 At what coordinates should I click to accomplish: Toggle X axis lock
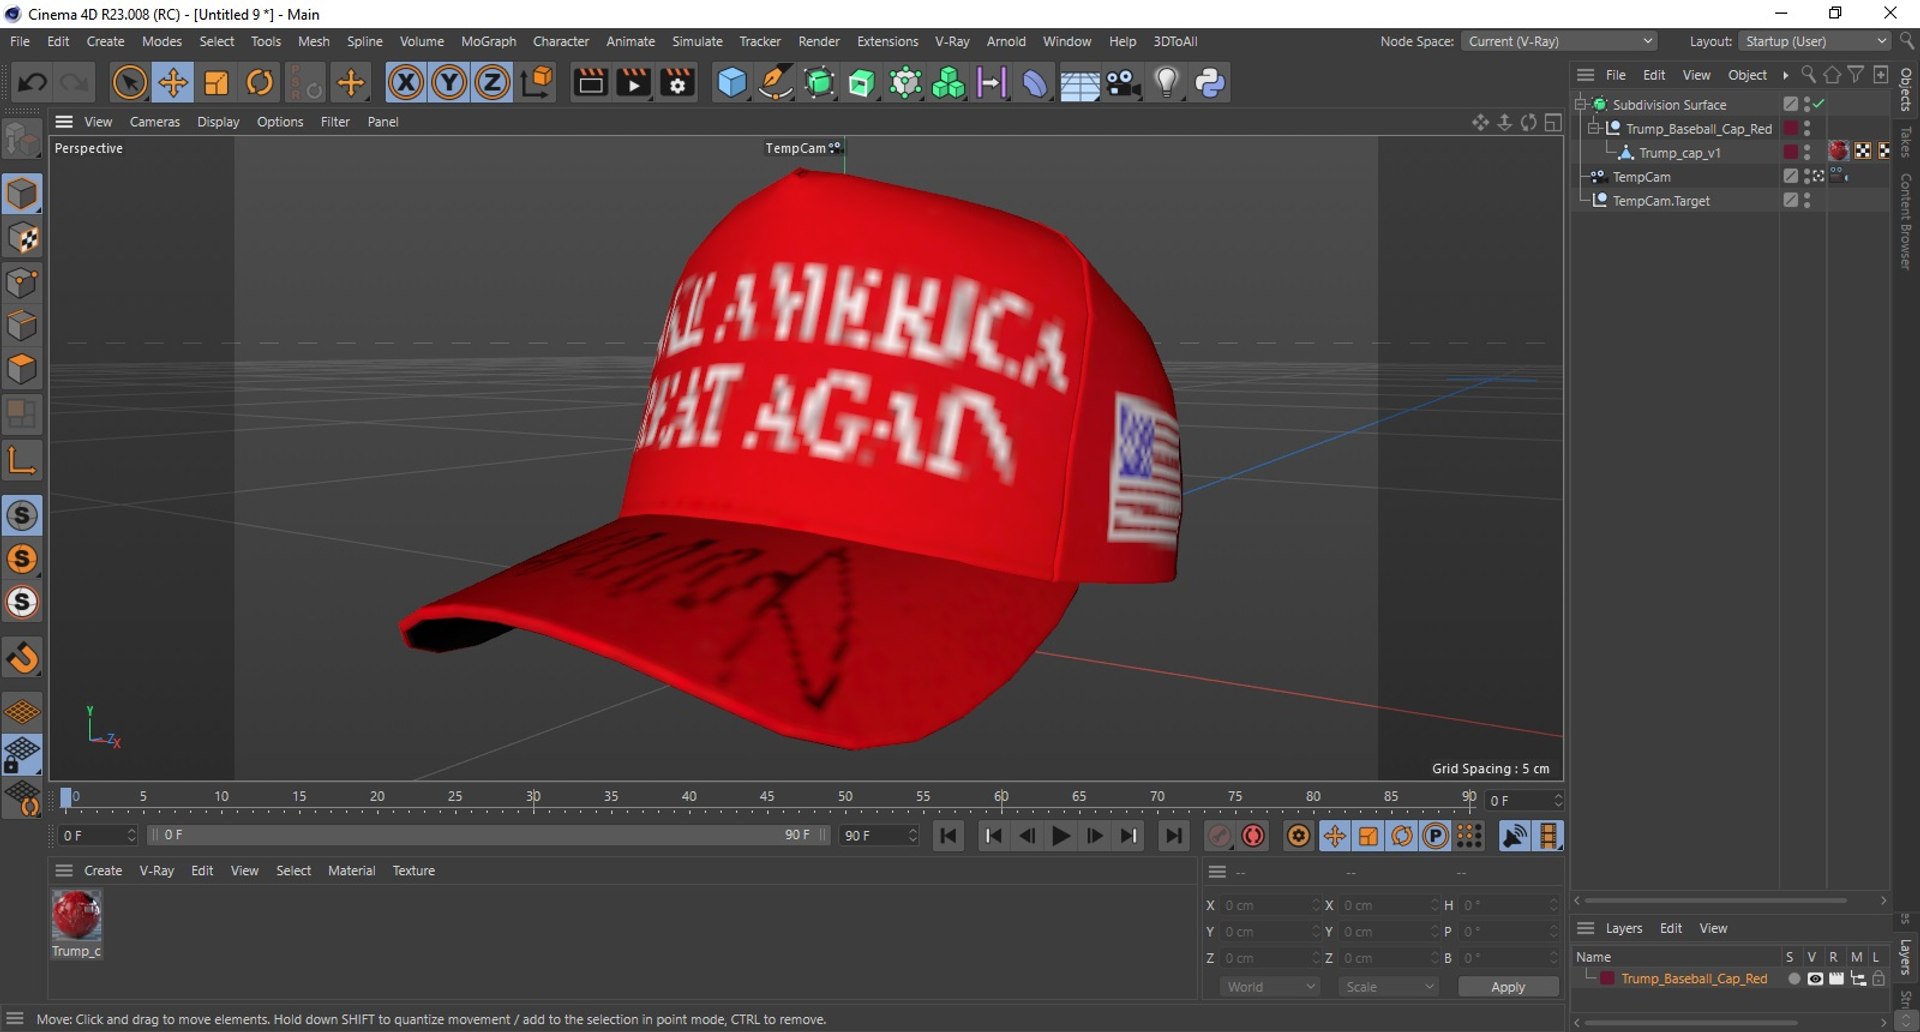coord(405,82)
